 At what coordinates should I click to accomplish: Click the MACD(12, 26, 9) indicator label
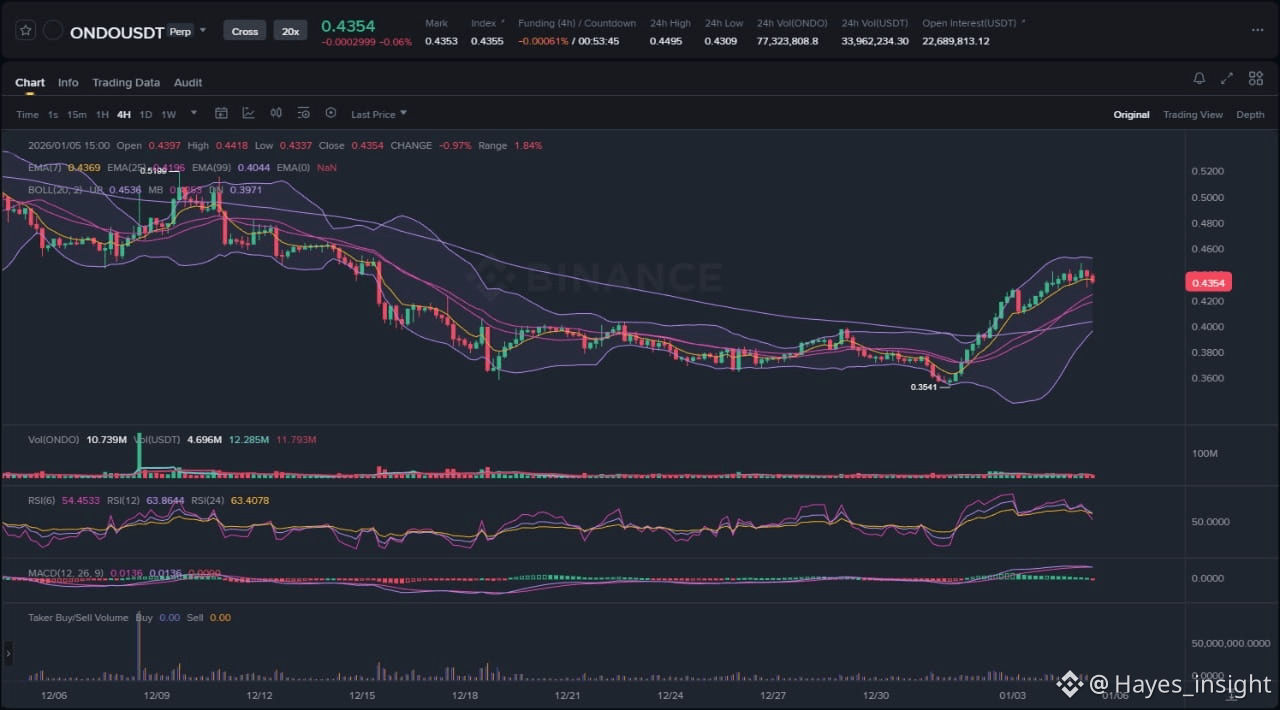tap(64, 573)
